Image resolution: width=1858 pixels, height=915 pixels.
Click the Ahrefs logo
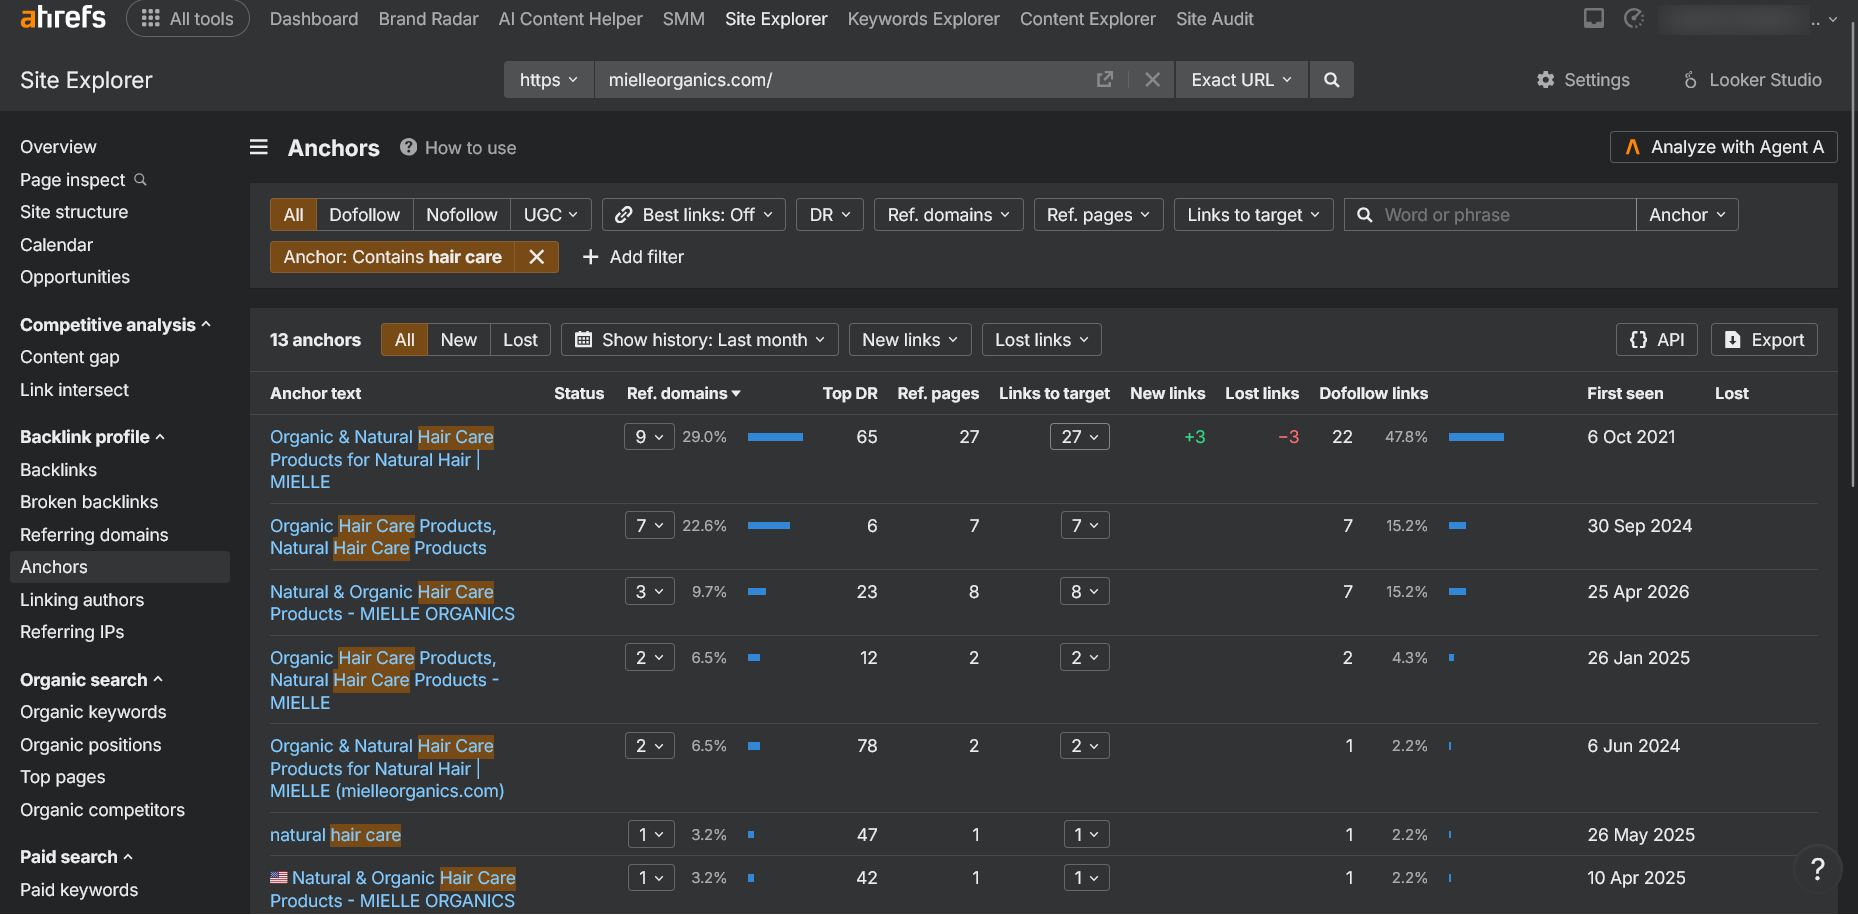coord(63,17)
